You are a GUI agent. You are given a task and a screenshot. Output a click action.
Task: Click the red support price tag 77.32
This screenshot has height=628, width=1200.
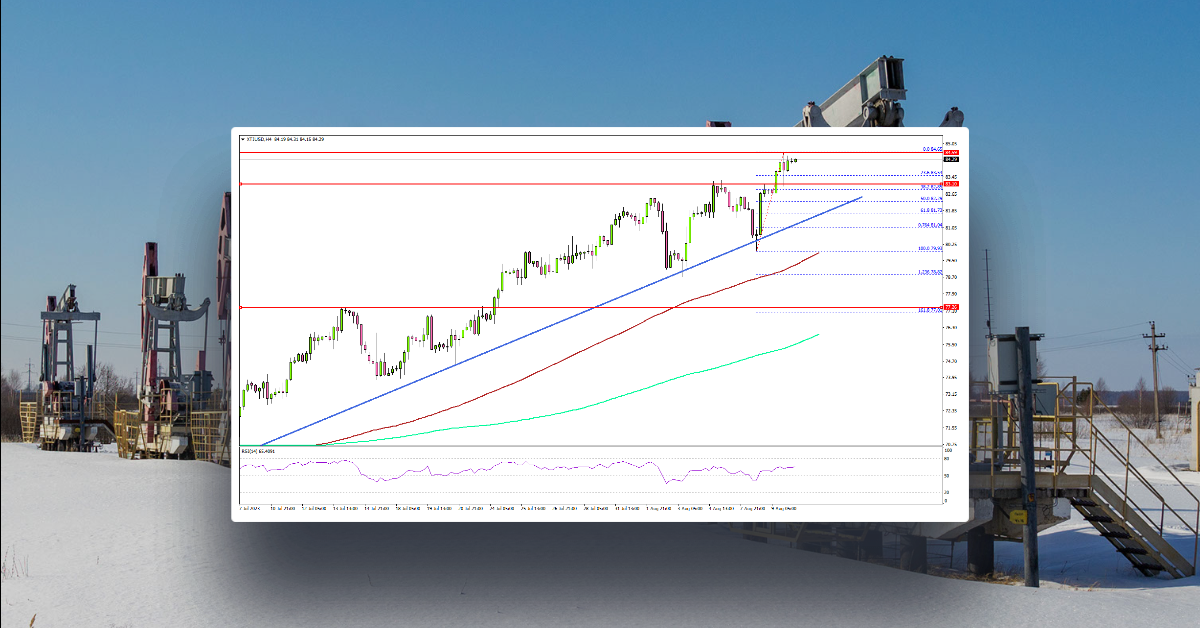950,307
